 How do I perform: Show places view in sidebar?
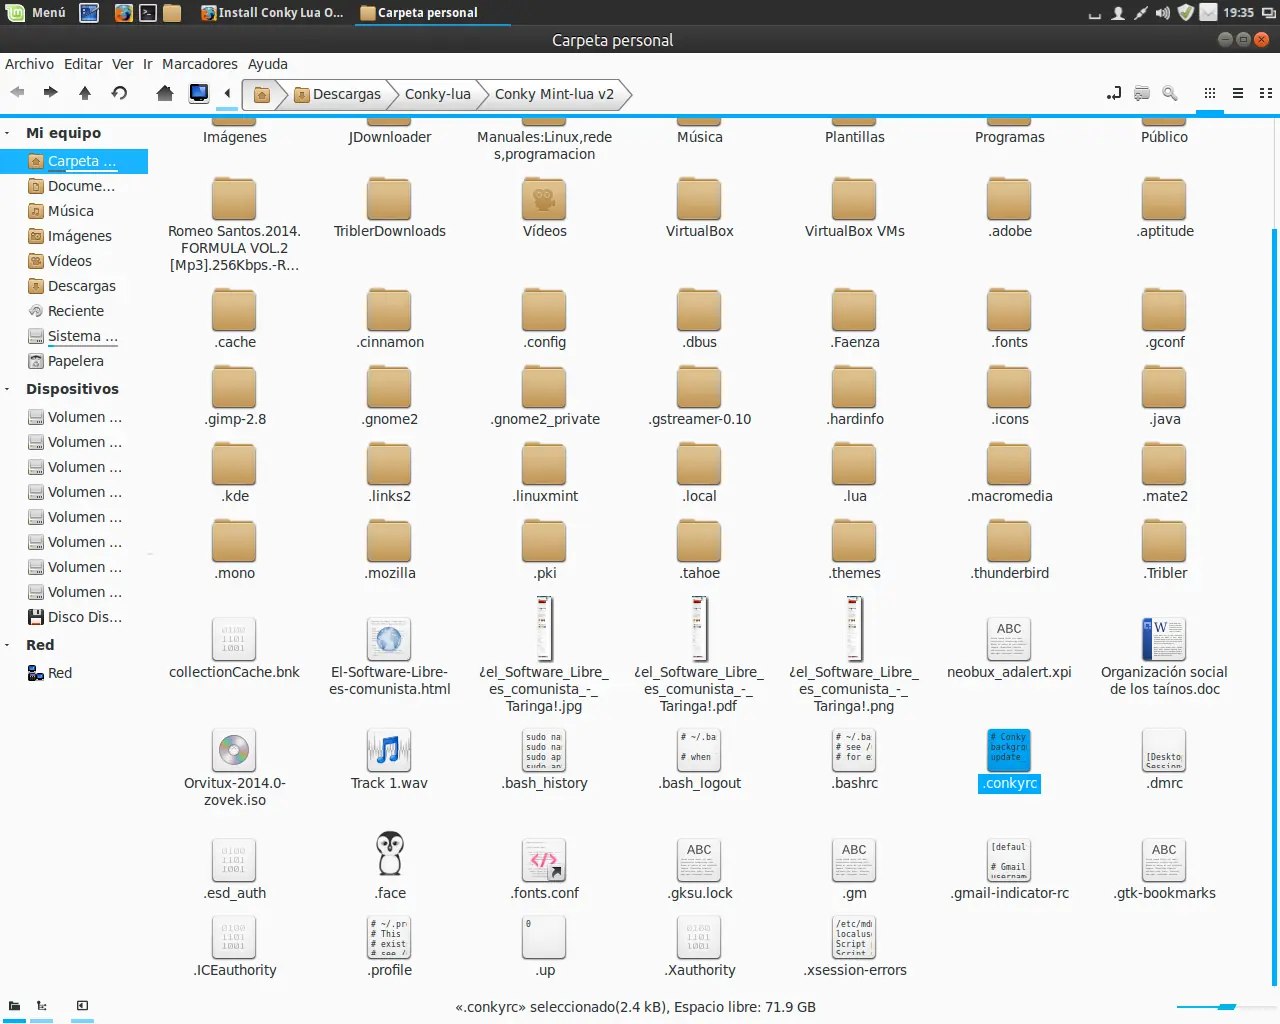(x=14, y=1006)
